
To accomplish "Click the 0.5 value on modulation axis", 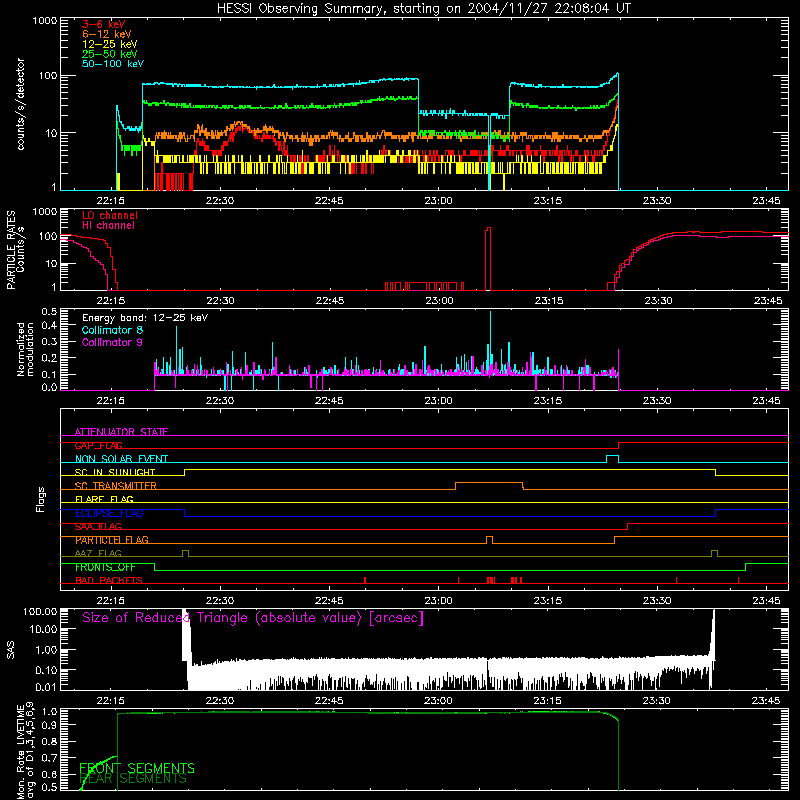I will (49, 311).
